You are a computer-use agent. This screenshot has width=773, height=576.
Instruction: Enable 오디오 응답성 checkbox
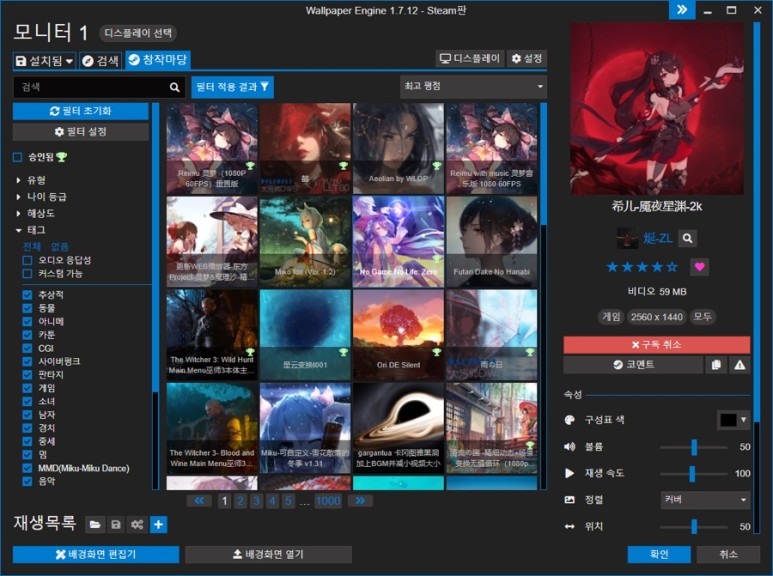[x=28, y=260]
